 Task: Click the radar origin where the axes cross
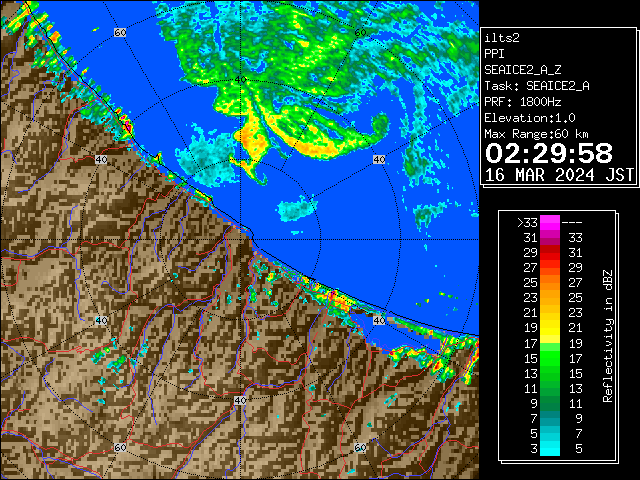click(x=240, y=240)
